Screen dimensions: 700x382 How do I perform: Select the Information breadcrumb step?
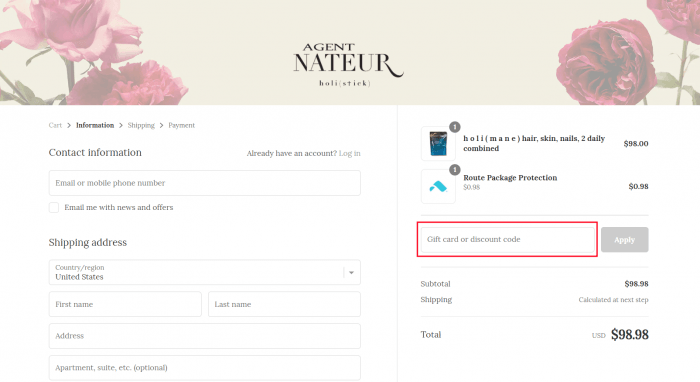pos(95,125)
